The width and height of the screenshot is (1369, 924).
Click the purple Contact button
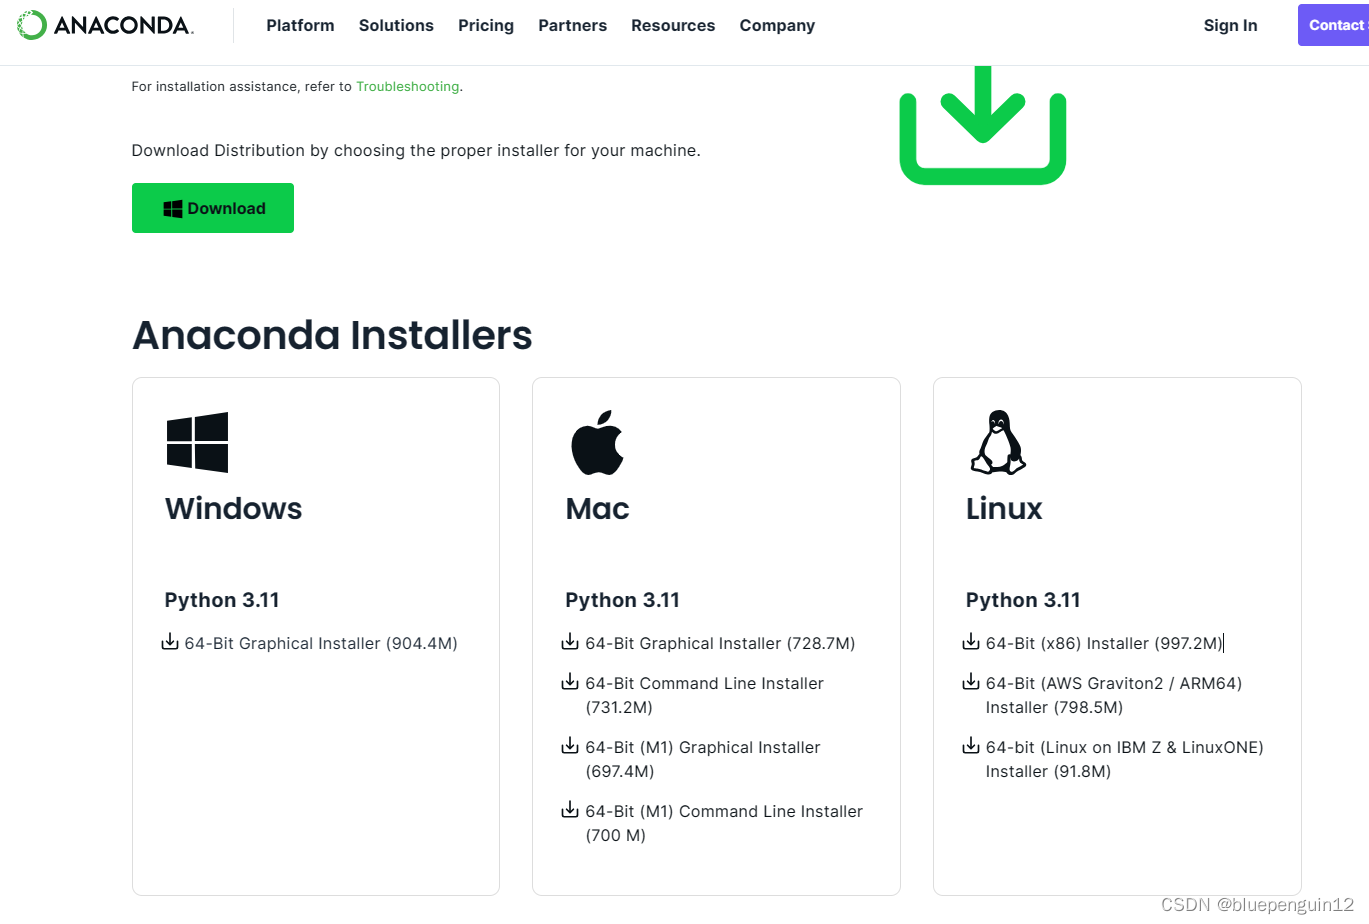(x=1334, y=25)
